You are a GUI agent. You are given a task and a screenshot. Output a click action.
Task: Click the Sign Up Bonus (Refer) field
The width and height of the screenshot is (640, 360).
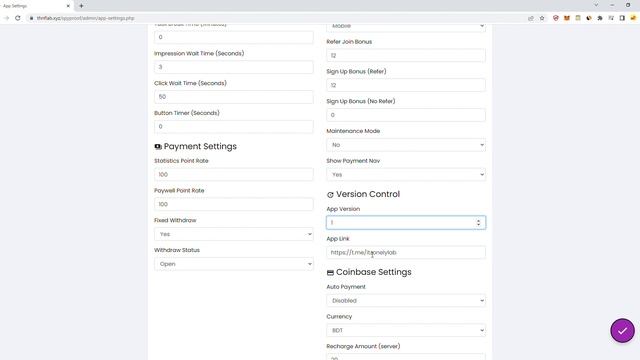tap(406, 85)
